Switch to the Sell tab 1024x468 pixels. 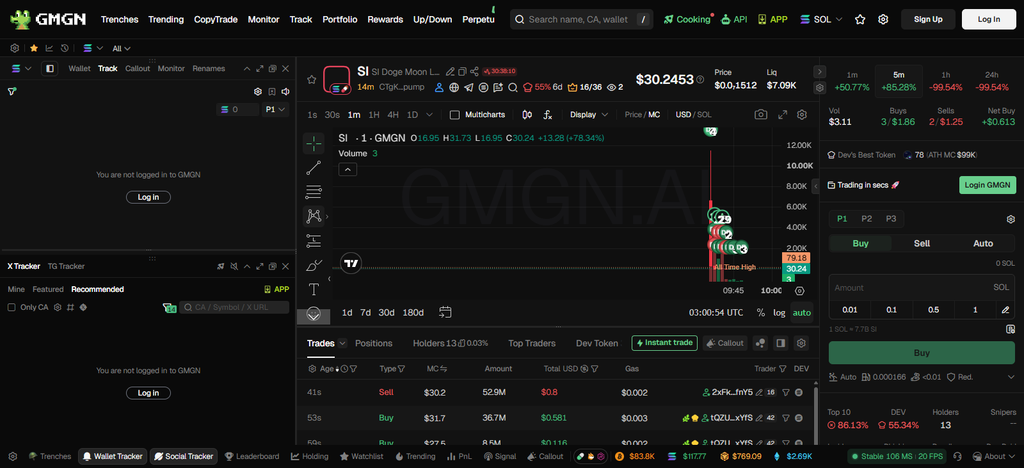click(921, 243)
